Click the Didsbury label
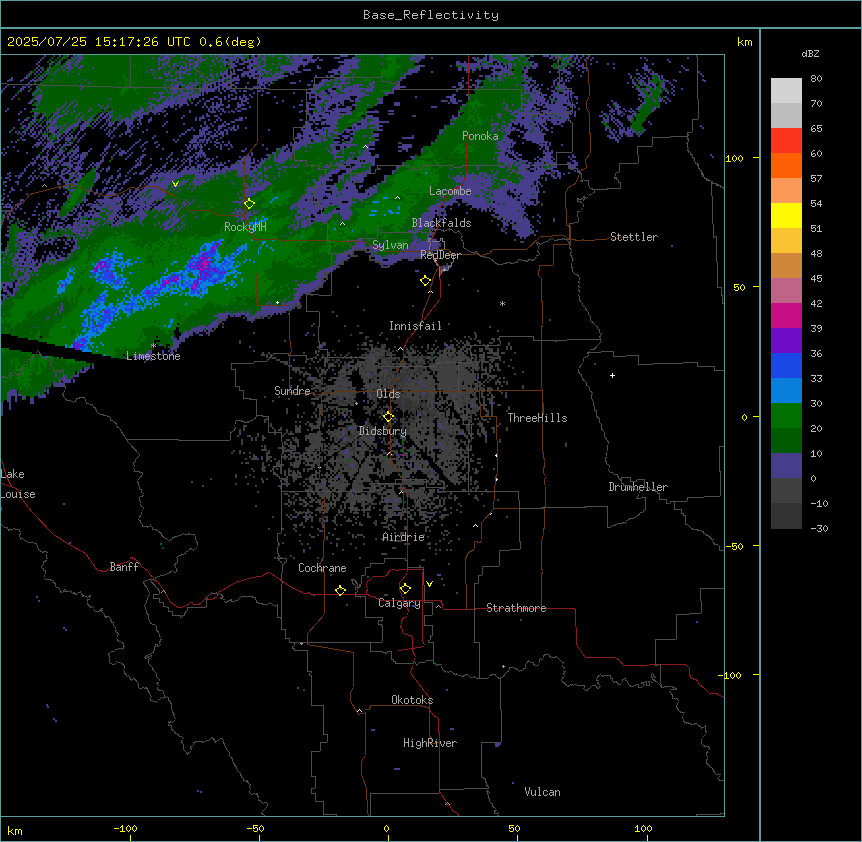Image resolution: width=862 pixels, height=842 pixels. click(x=383, y=431)
